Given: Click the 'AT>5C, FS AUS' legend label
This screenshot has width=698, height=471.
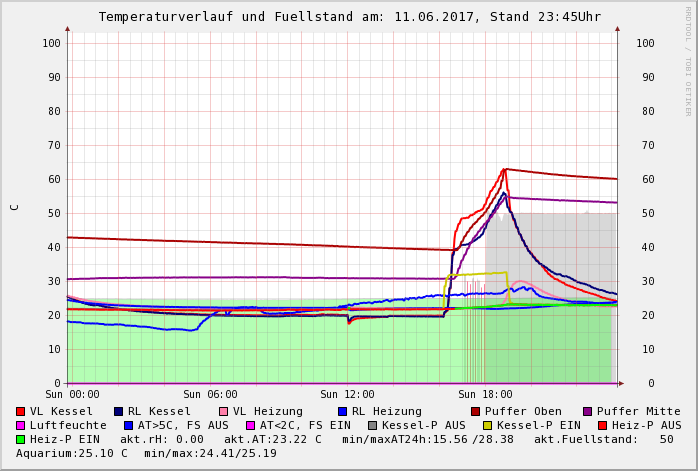Looking at the screenshot, I should [183, 425].
